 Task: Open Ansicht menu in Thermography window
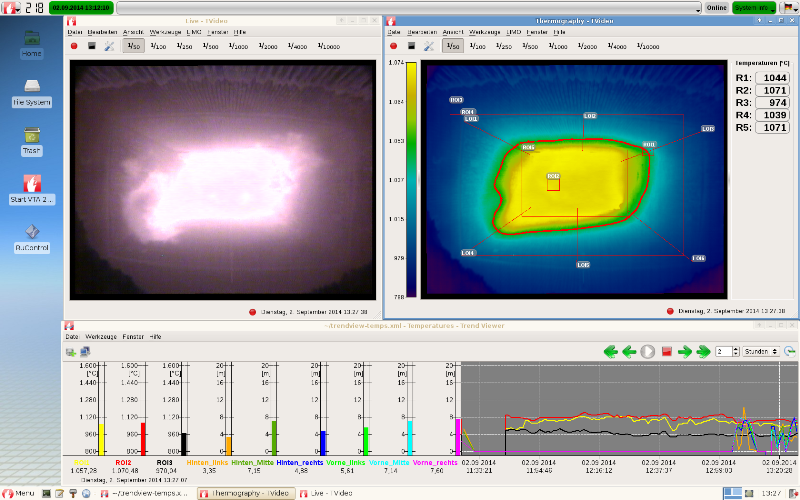(453, 32)
